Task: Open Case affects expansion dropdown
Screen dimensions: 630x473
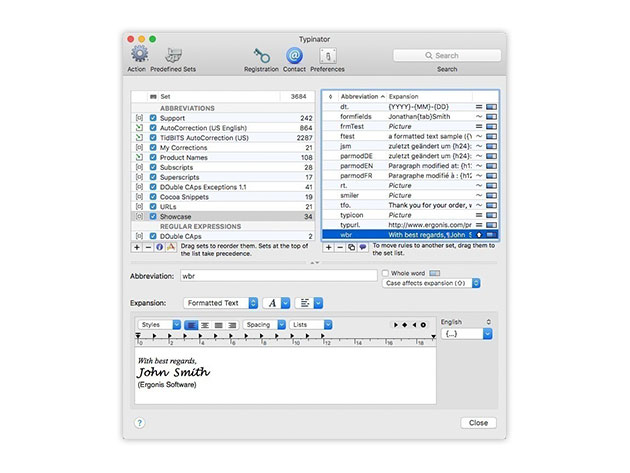Action: 431,283
